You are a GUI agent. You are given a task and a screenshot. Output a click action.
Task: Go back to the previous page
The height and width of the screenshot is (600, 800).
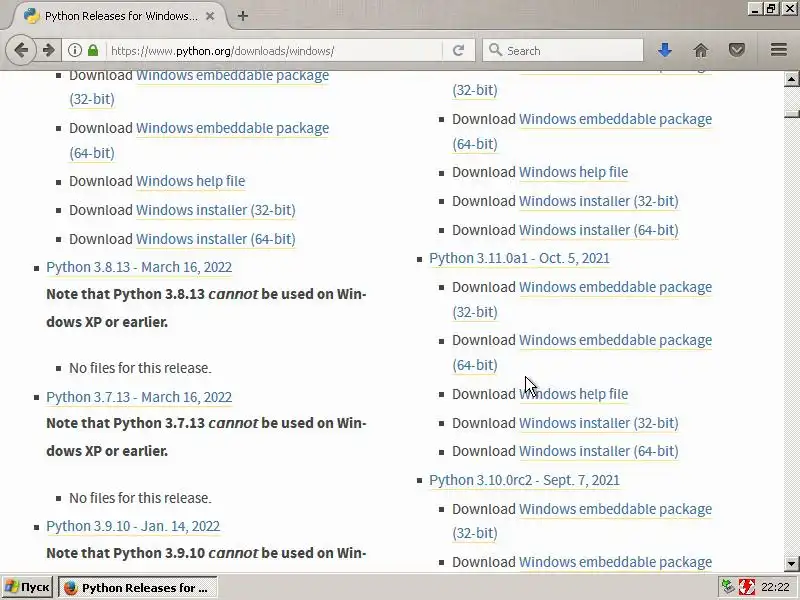click(x=22, y=50)
